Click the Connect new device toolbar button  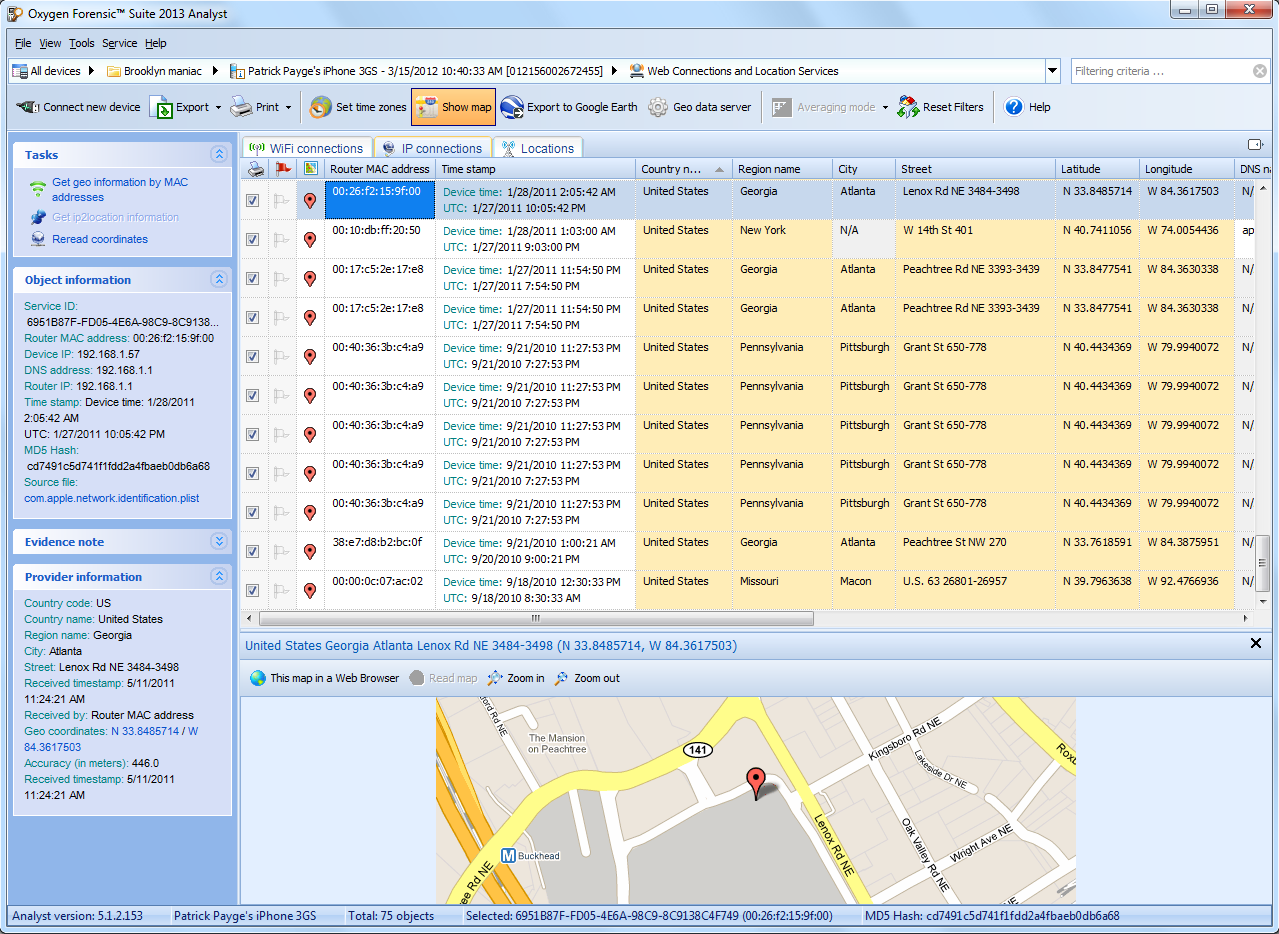click(x=79, y=107)
